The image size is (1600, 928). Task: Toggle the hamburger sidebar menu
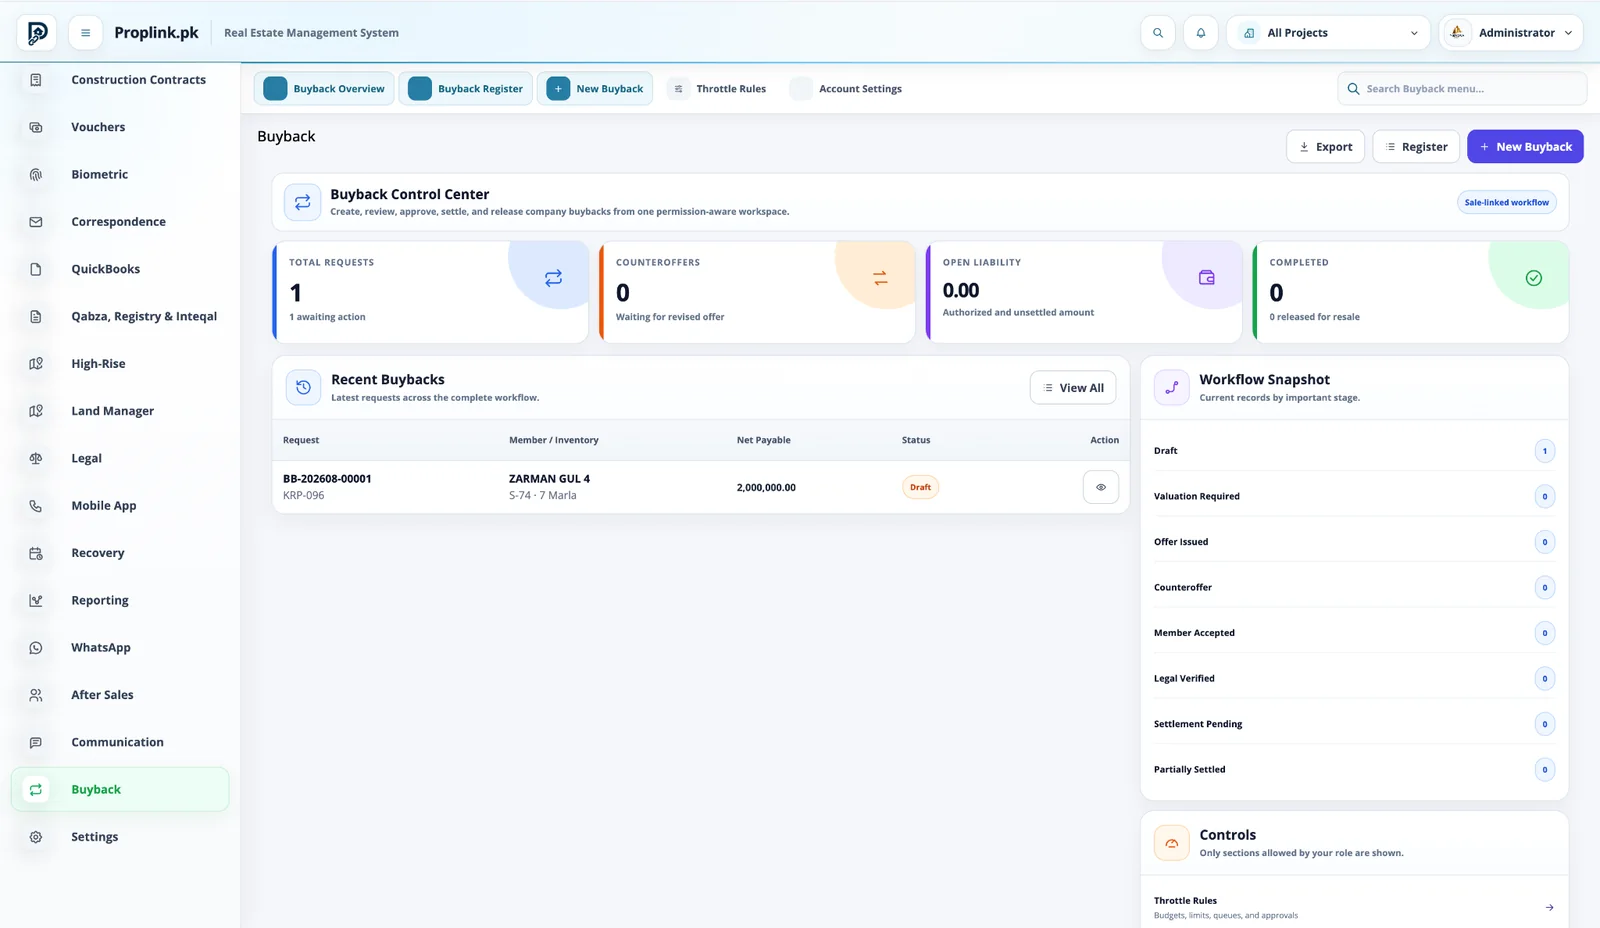(86, 33)
